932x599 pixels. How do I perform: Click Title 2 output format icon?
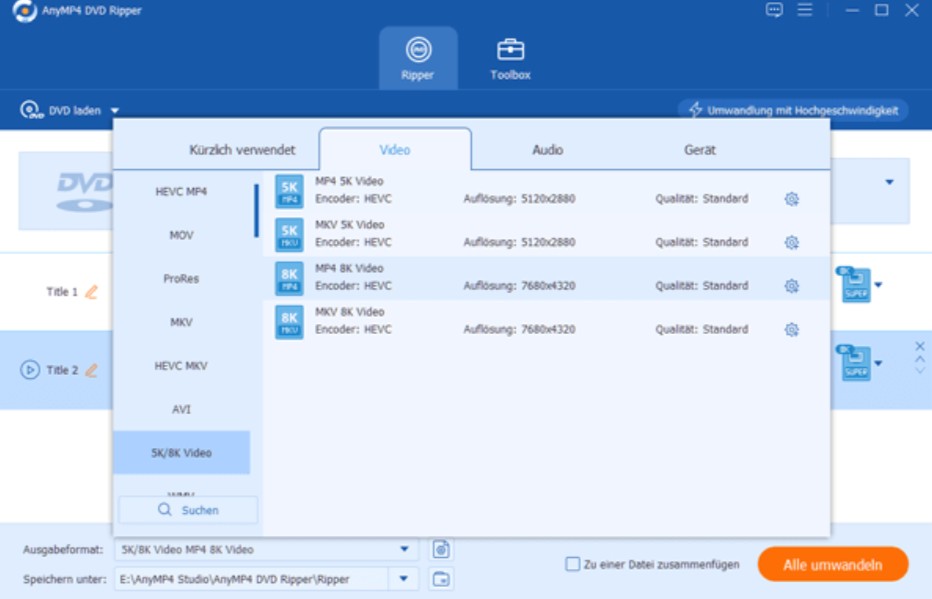(x=854, y=362)
